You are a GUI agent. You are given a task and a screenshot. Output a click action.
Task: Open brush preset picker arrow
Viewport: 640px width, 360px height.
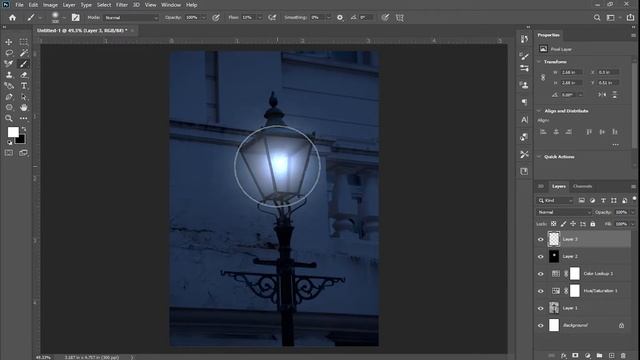(64, 18)
